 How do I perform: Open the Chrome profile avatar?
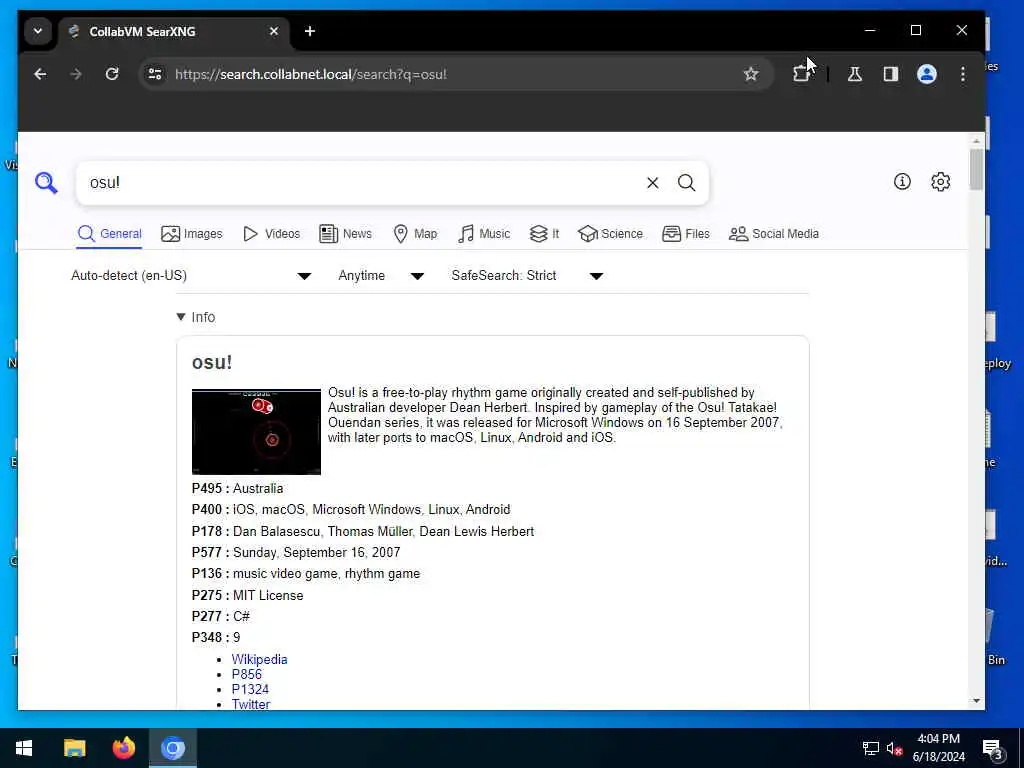[x=927, y=74]
